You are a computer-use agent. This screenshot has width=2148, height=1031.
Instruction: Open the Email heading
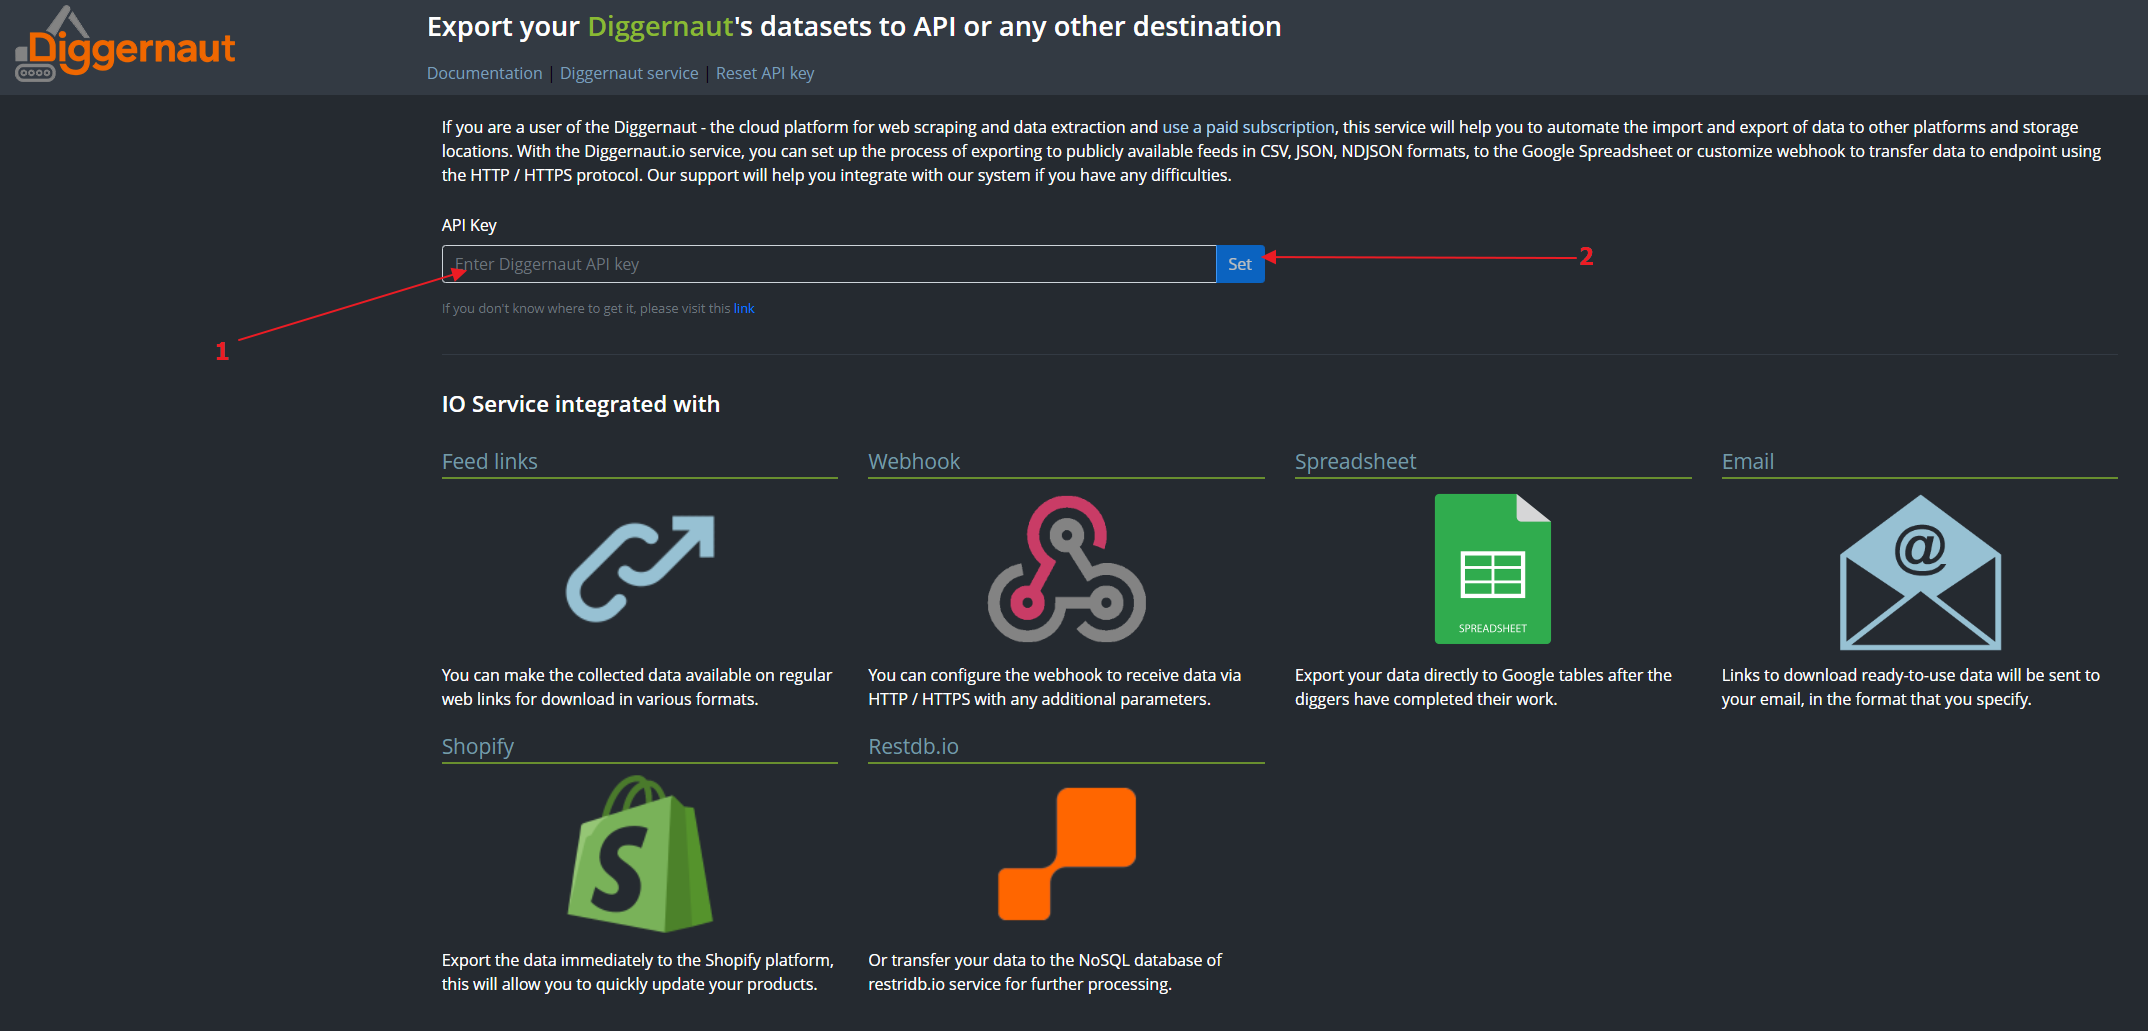click(x=1748, y=461)
